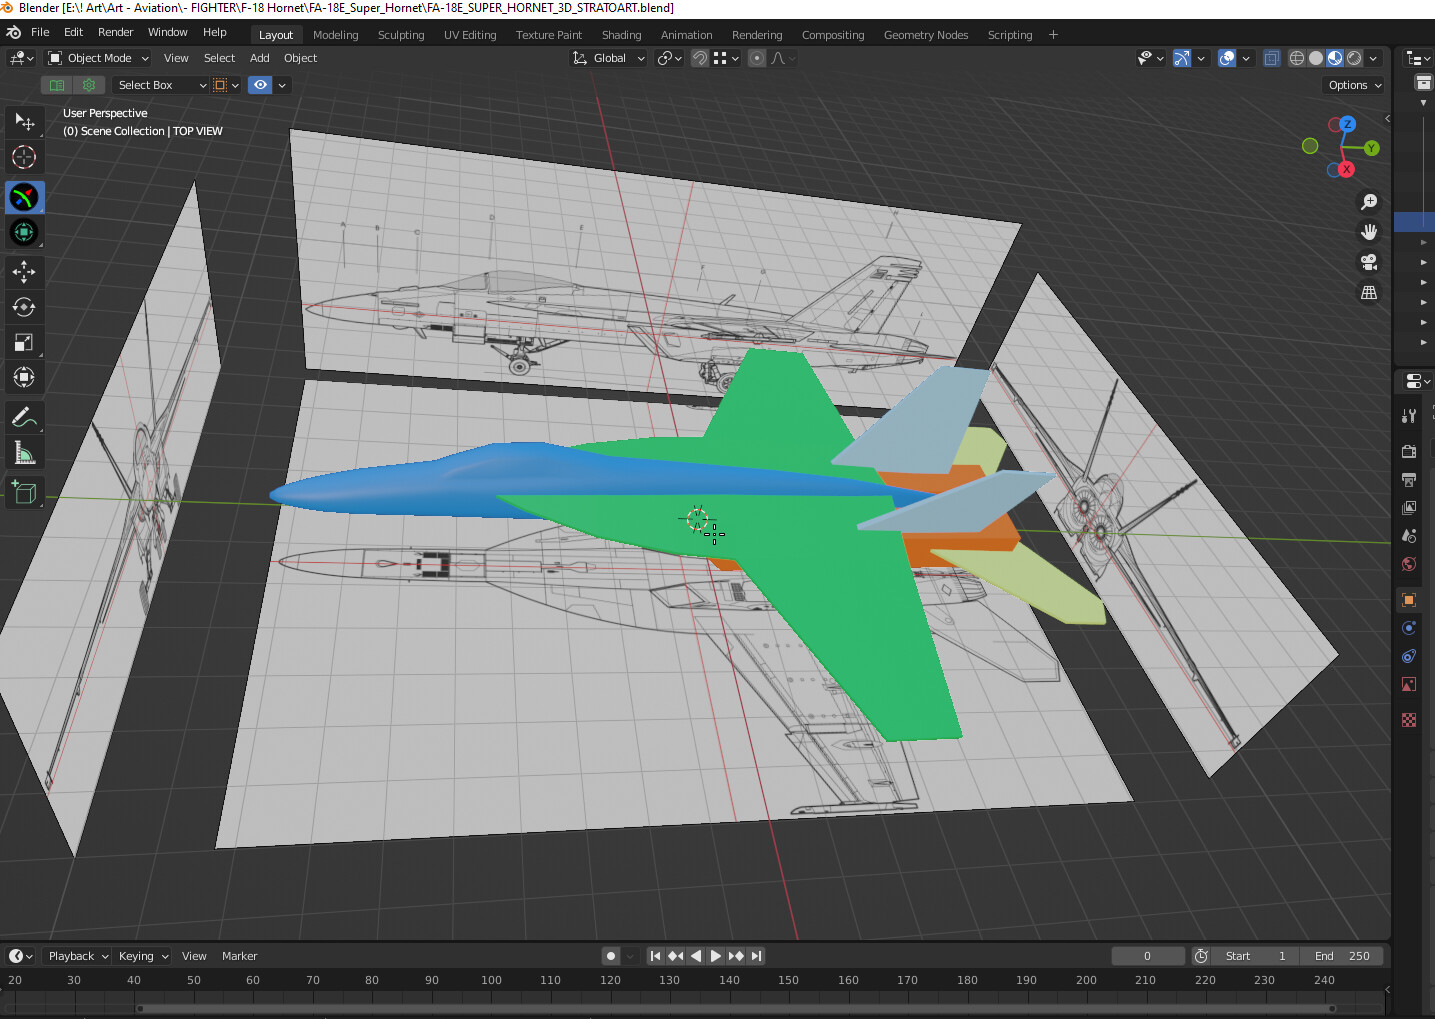Screen dimensions: 1435x1019
Task: Open the Object Constraints properties tab
Action: pos(1409,656)
